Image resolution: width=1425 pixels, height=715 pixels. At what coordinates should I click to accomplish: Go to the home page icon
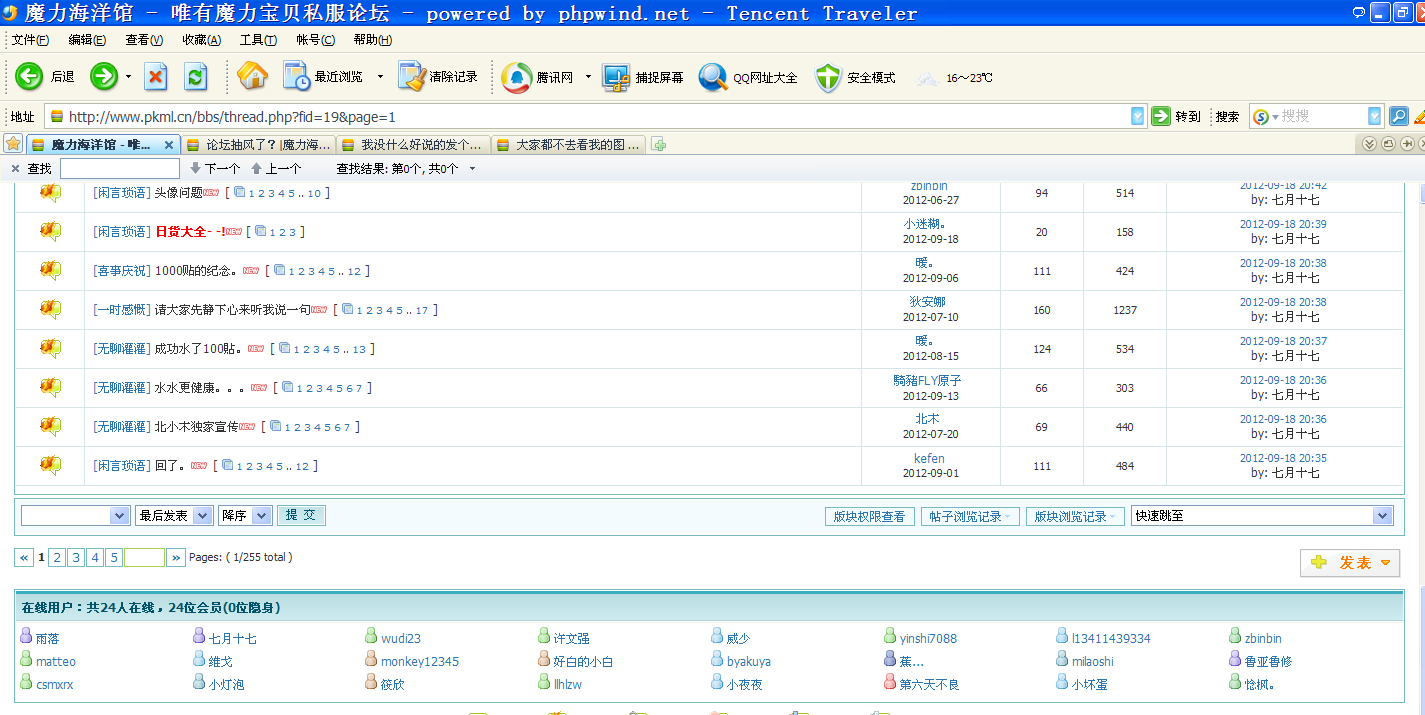click(x=252, y=77)
